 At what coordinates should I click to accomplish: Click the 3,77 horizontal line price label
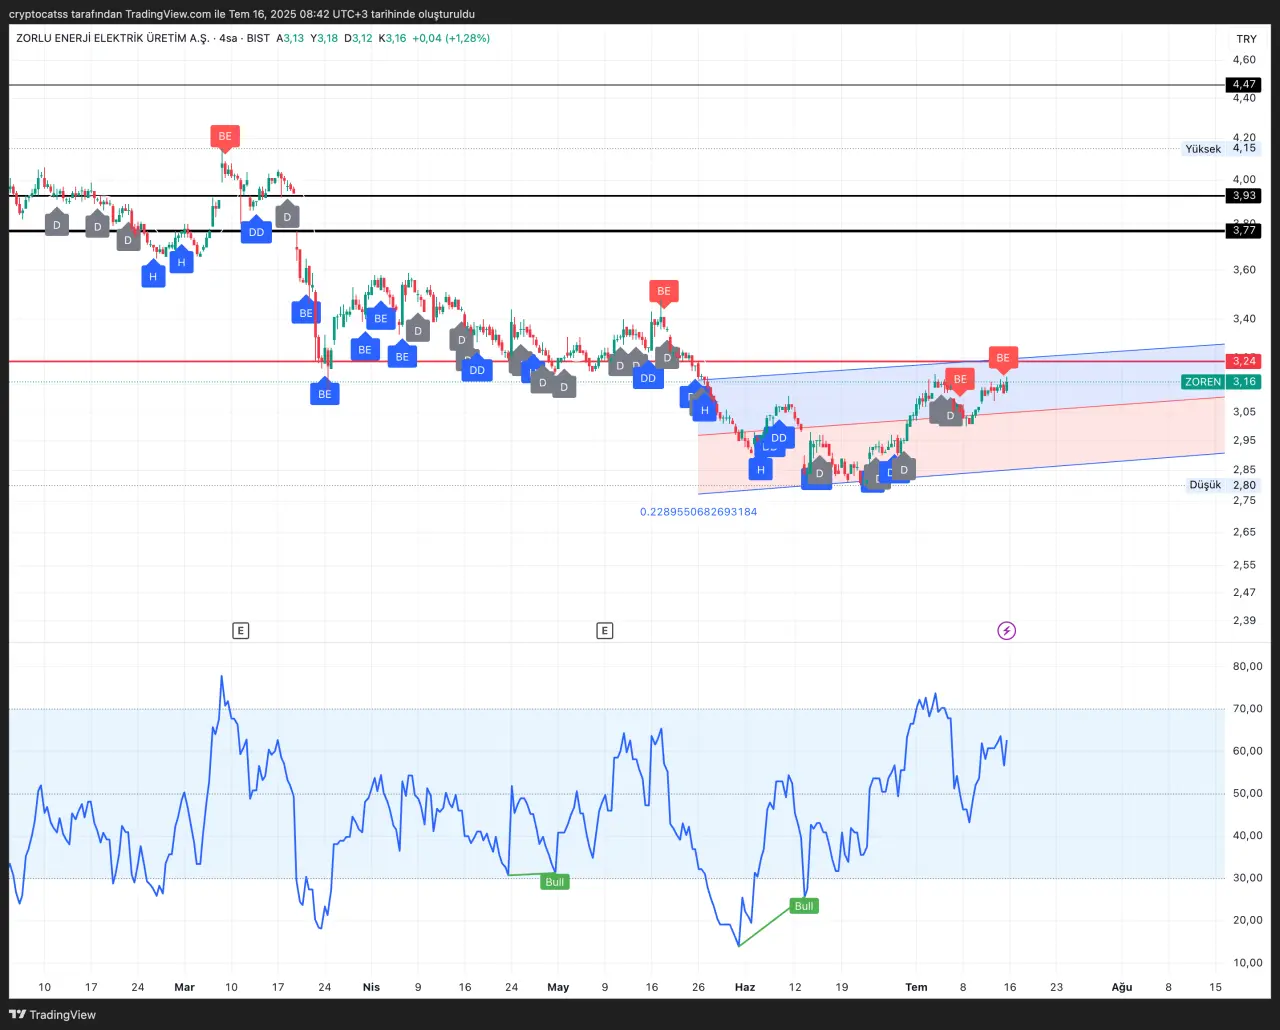[x=1244, y=231]
